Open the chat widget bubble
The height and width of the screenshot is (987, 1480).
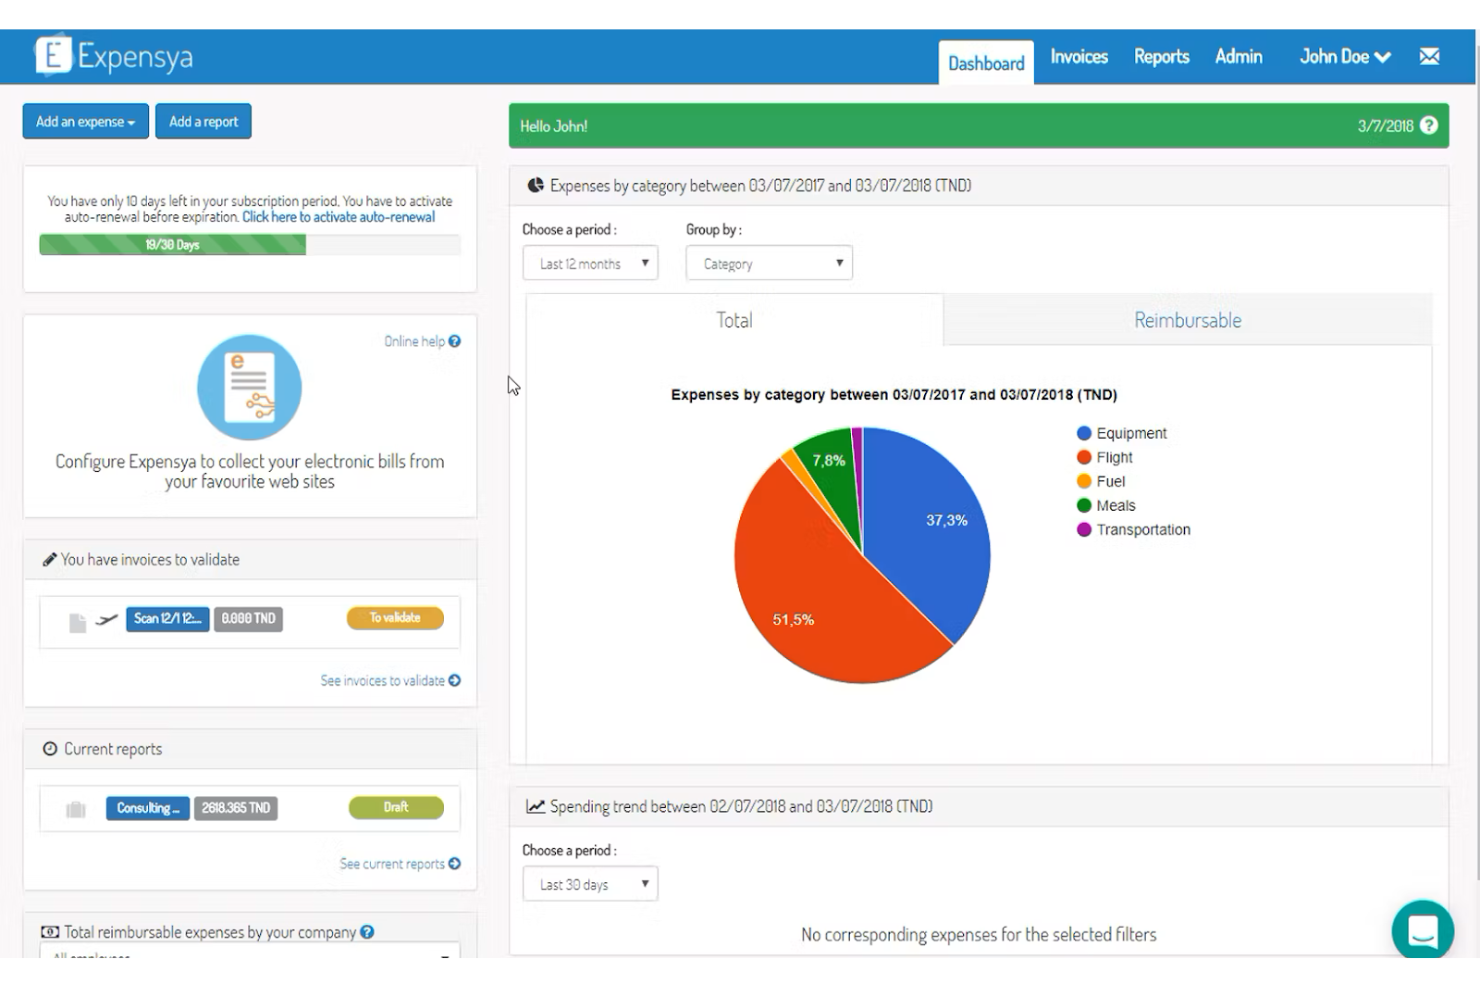click(1422, 930)
